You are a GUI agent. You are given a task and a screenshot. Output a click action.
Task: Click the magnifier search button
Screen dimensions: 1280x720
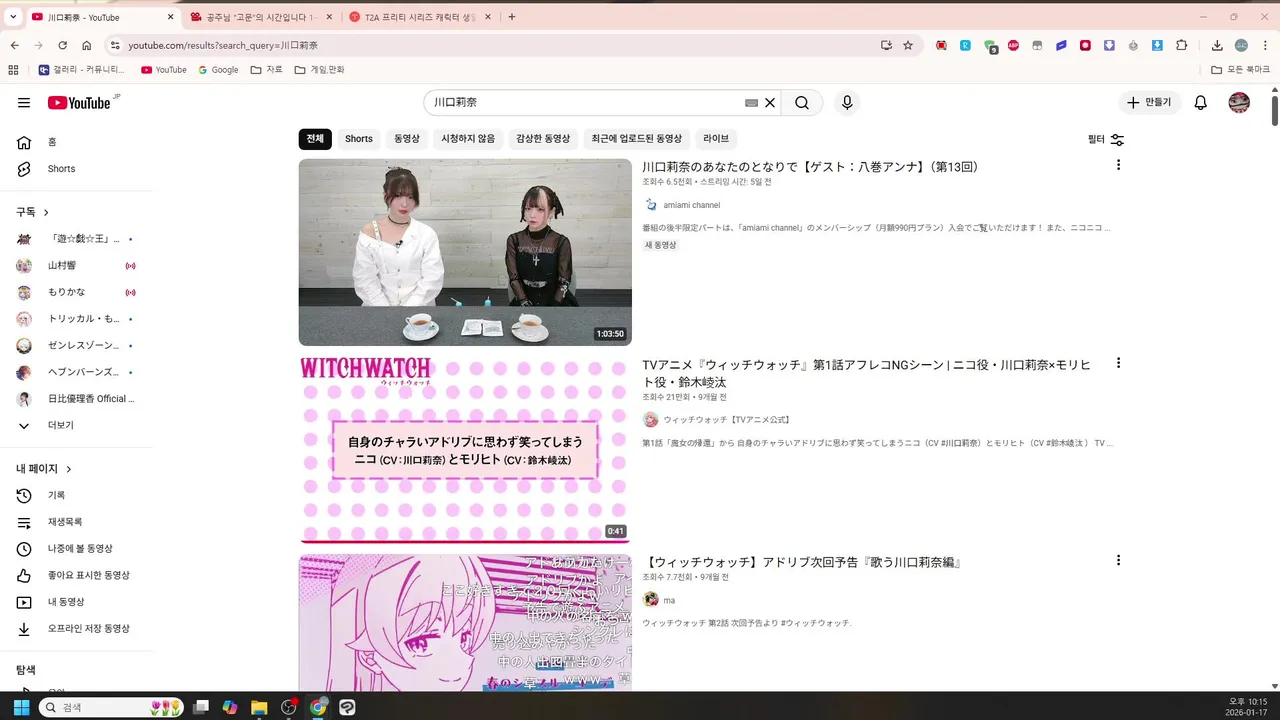[802, 103]
